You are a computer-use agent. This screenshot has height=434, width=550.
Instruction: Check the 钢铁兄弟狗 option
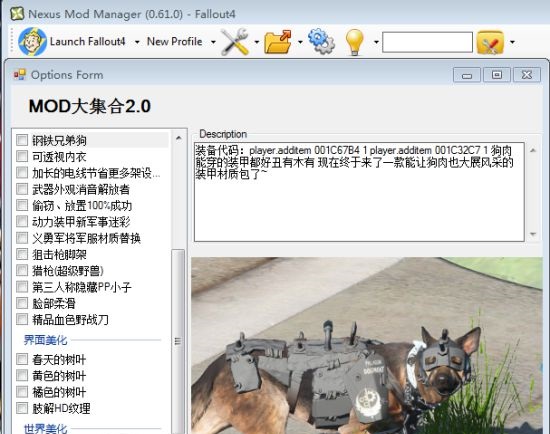(x=22, y=140)
